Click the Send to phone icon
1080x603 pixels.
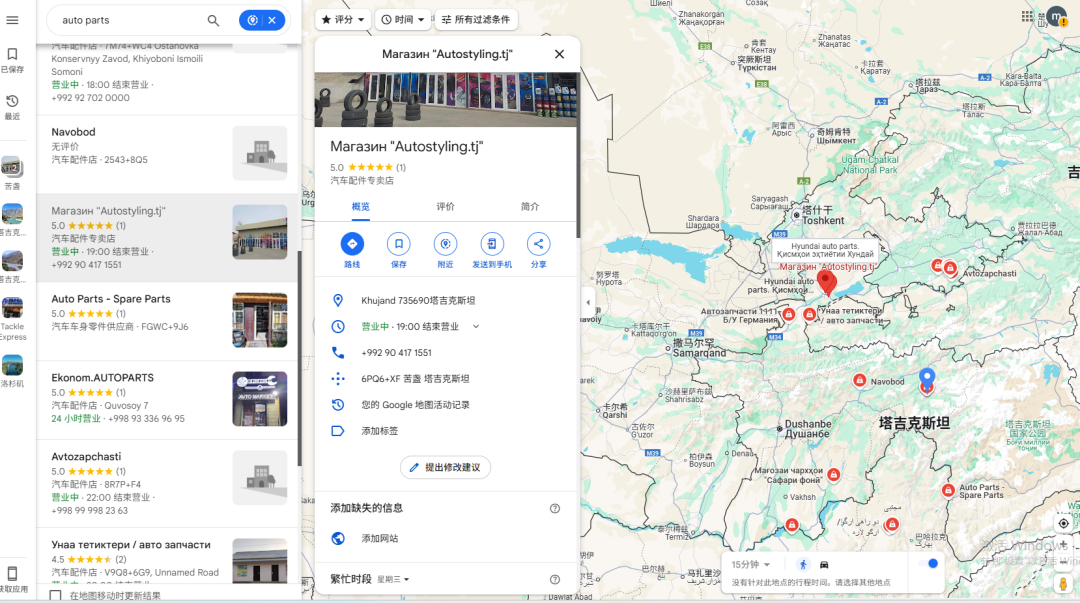pyautogui.click(x=492, y=244)
